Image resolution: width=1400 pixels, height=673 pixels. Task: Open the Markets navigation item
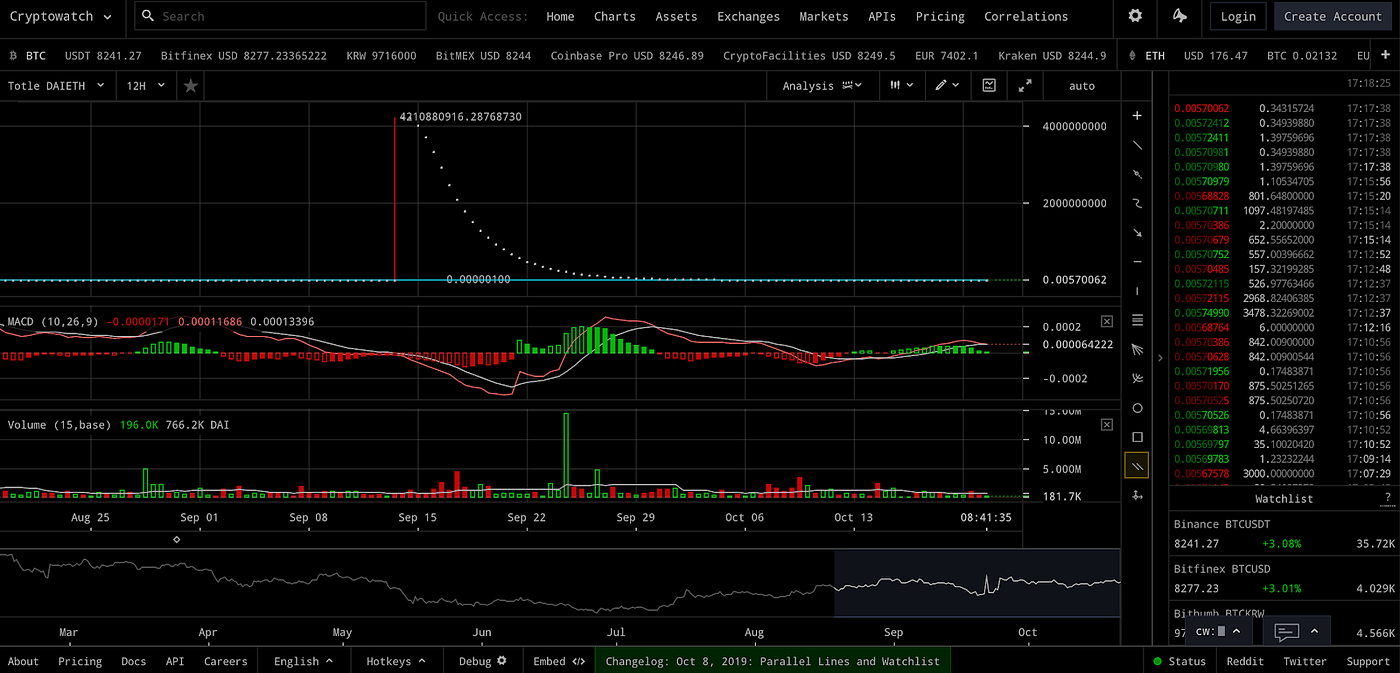tap(823, 16)
